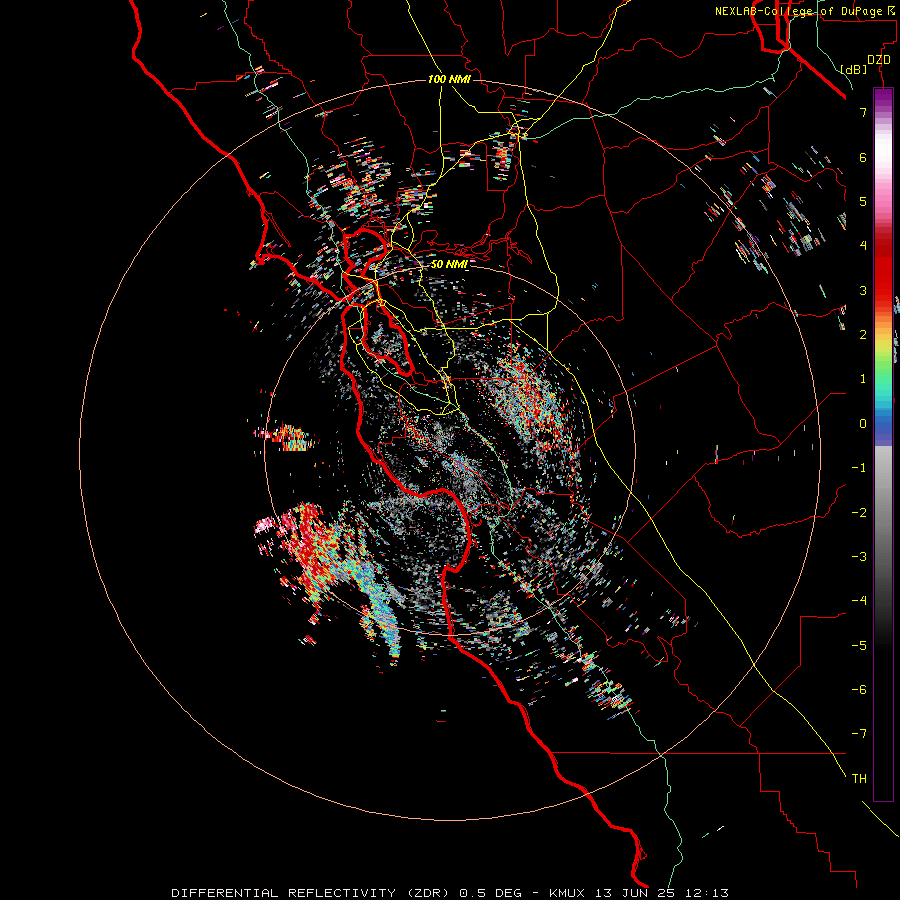The width and height of the screenshot is (900, 900).
Task: Click the 50 NMI range ring label
Action: pyautogui.click(x=449, y=265)
